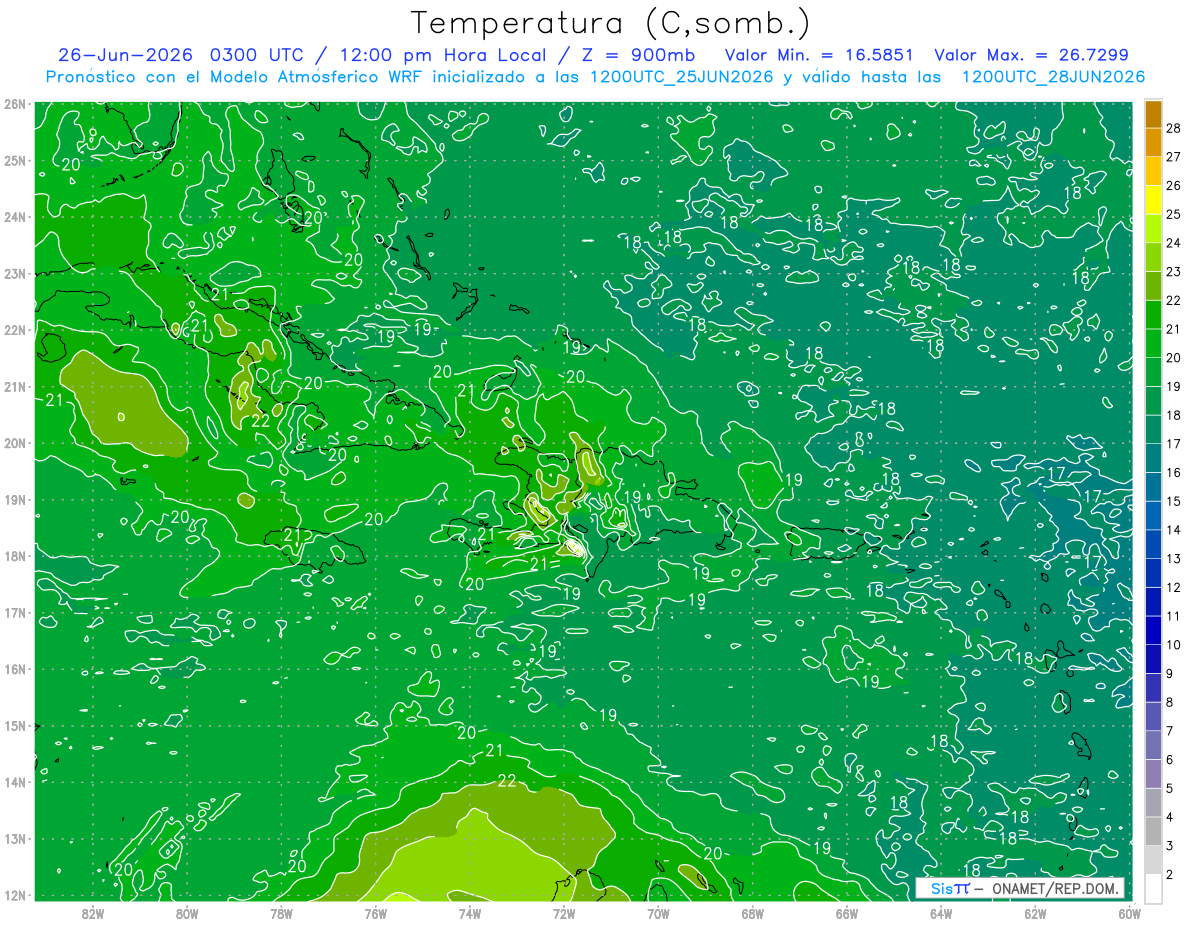Click the "78W" longitude axis label
The image size is (1200, 927).
coord(281,913)
